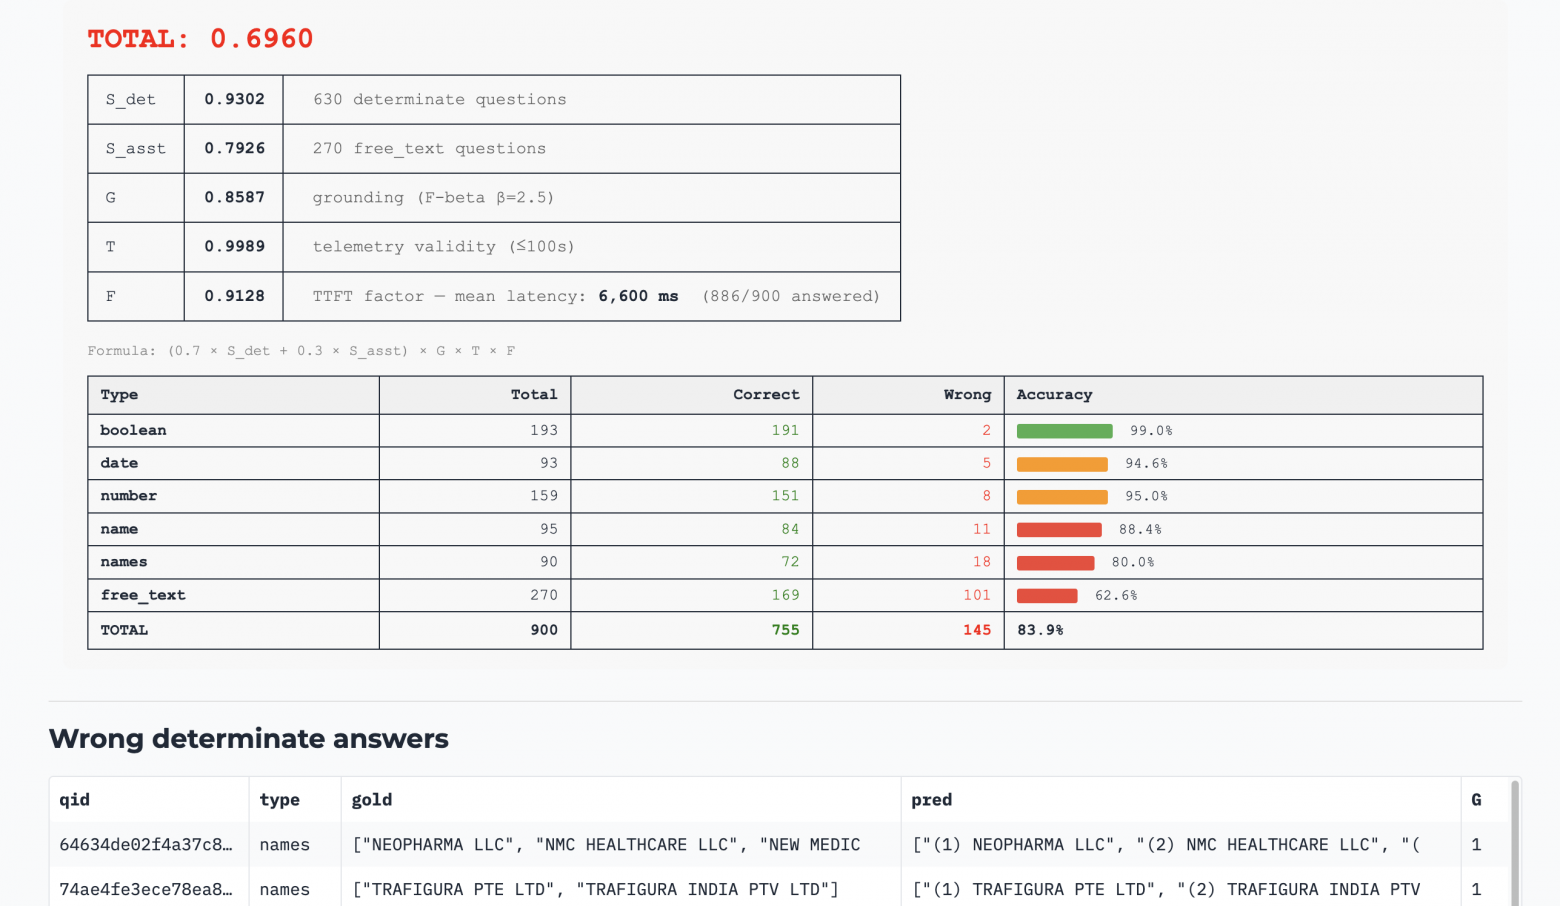Click the Correct column header
Screen dimensions: 1560x906
[x=766, y=395]
